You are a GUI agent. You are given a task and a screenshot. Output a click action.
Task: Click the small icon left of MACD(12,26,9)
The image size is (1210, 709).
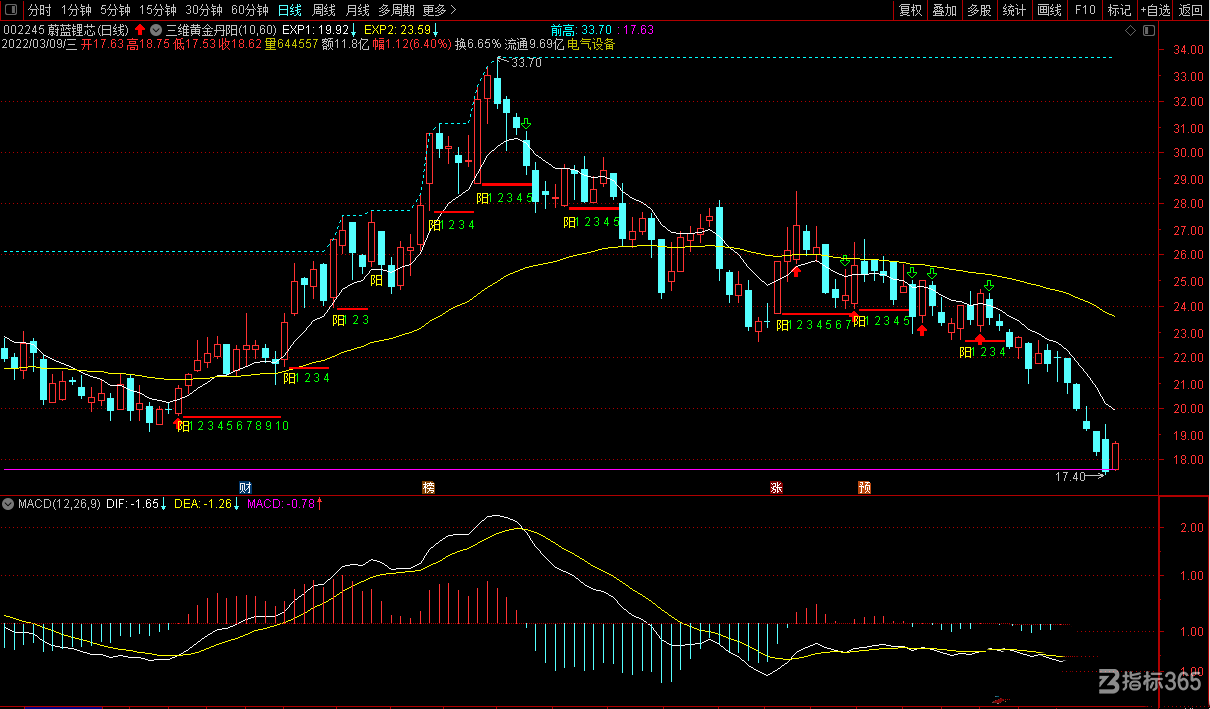(10, 503)
